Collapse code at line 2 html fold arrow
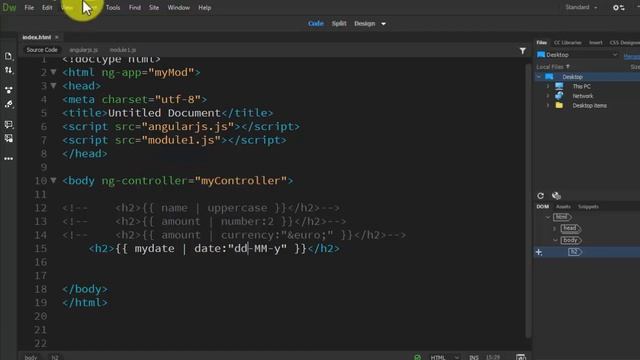 click(53, 72)
